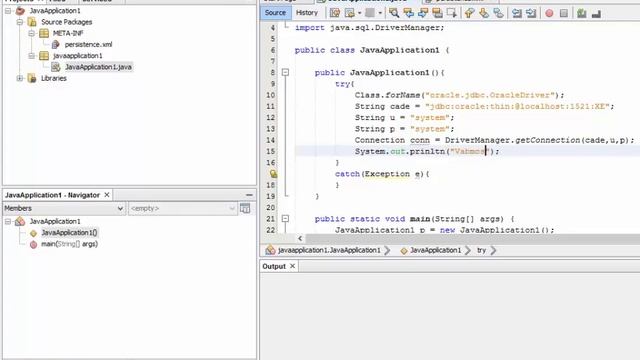The image size is (640, 360).
Task: Minimize the Navigator panel
Action: (x=249, y=195)
